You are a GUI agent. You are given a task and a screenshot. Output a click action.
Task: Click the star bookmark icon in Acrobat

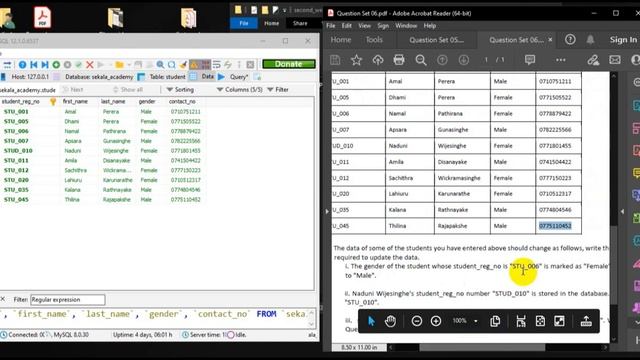[356, 60]
